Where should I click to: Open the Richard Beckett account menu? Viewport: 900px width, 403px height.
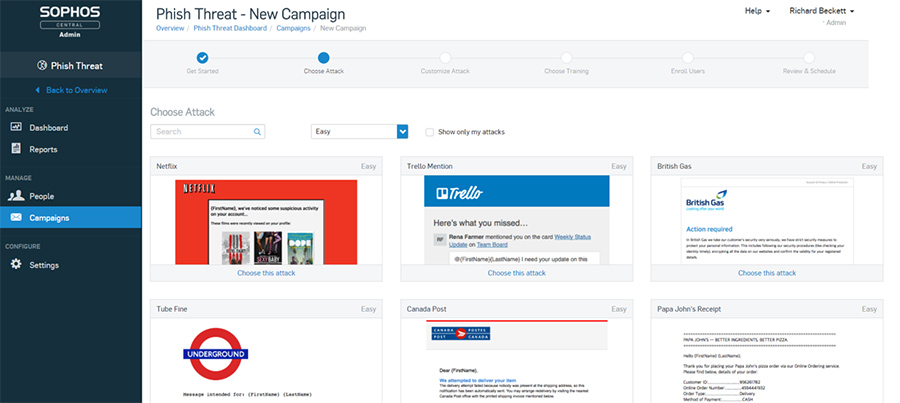(821, 11)
